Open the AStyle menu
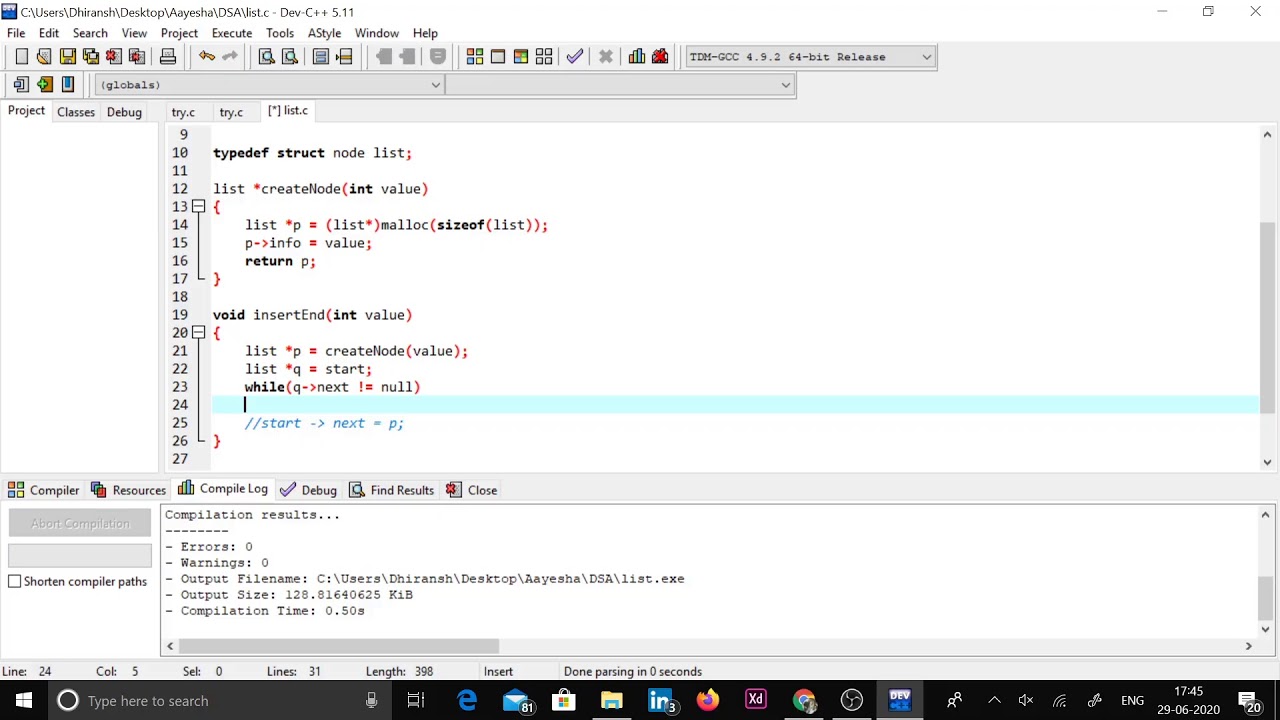Image resolution: width=1280 pixels, height=720 pixels. 324,33
